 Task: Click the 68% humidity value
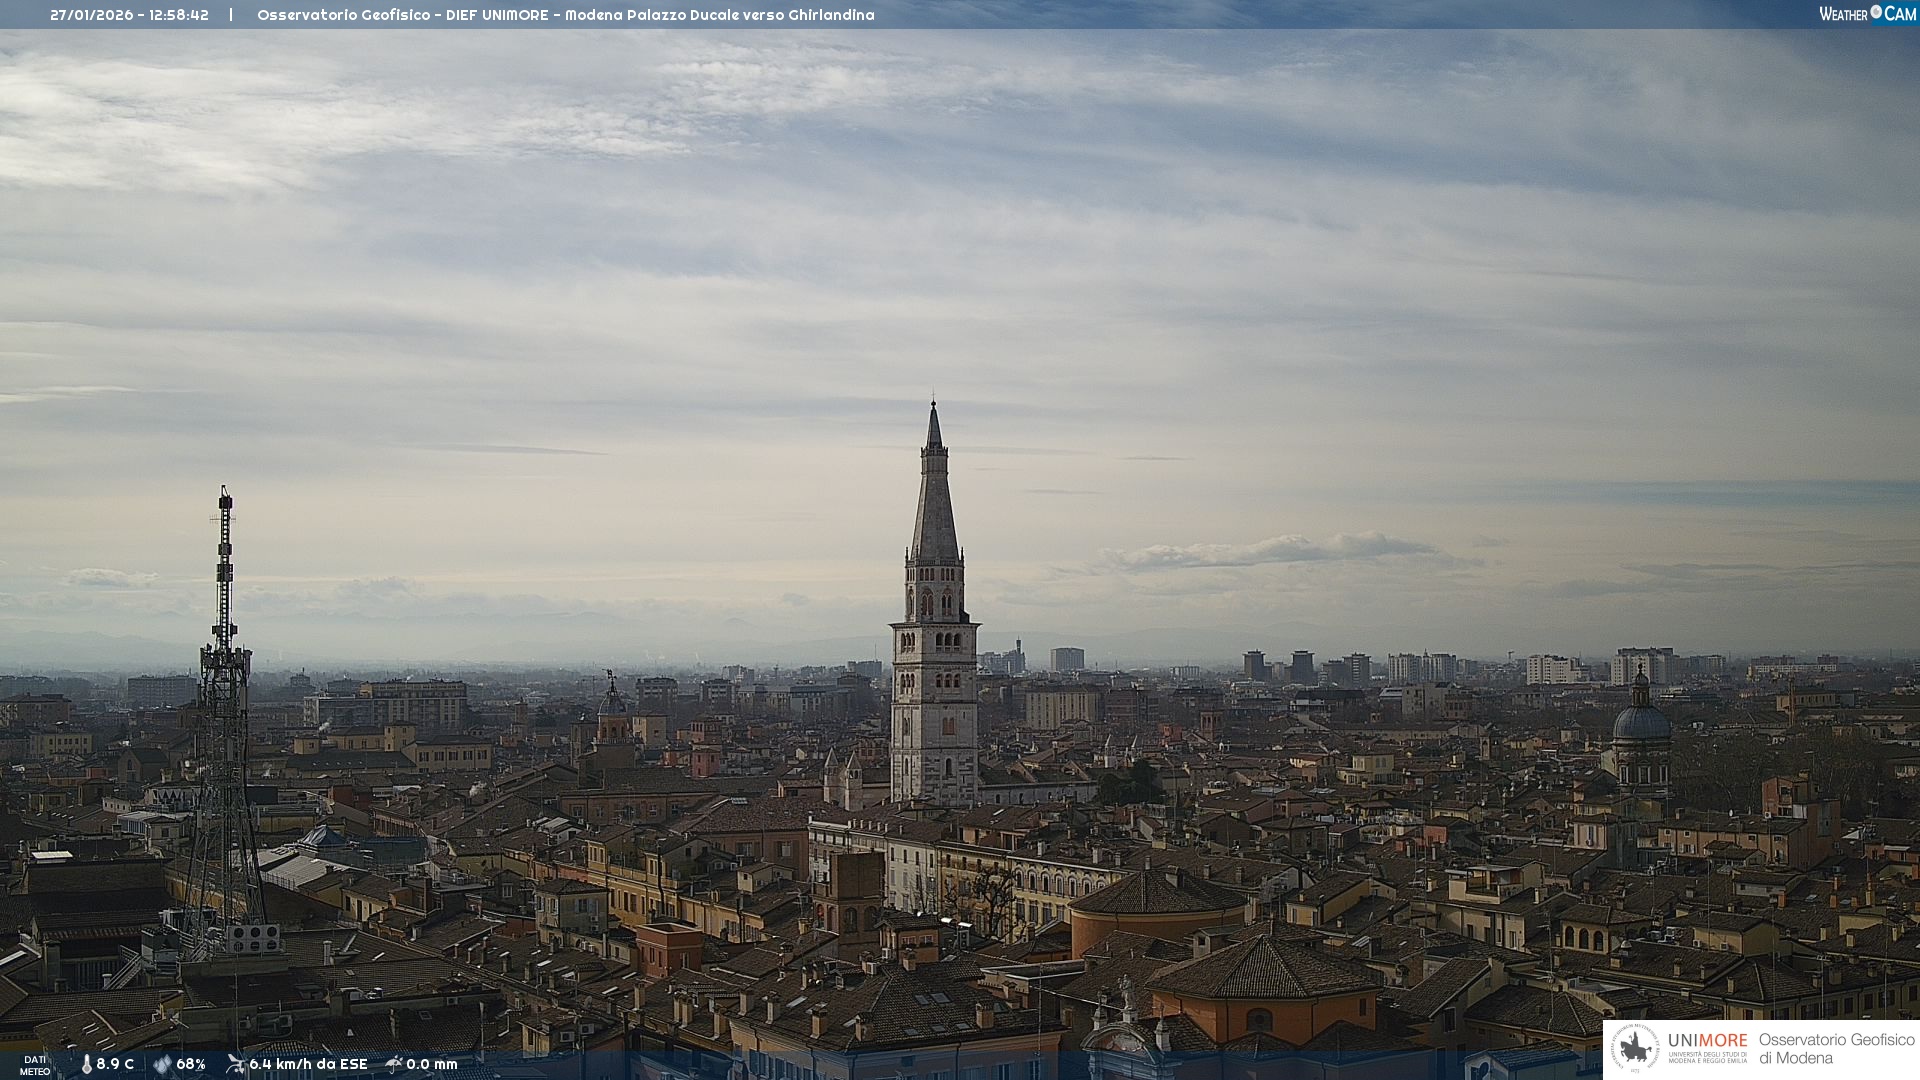tap(191, 1064)
